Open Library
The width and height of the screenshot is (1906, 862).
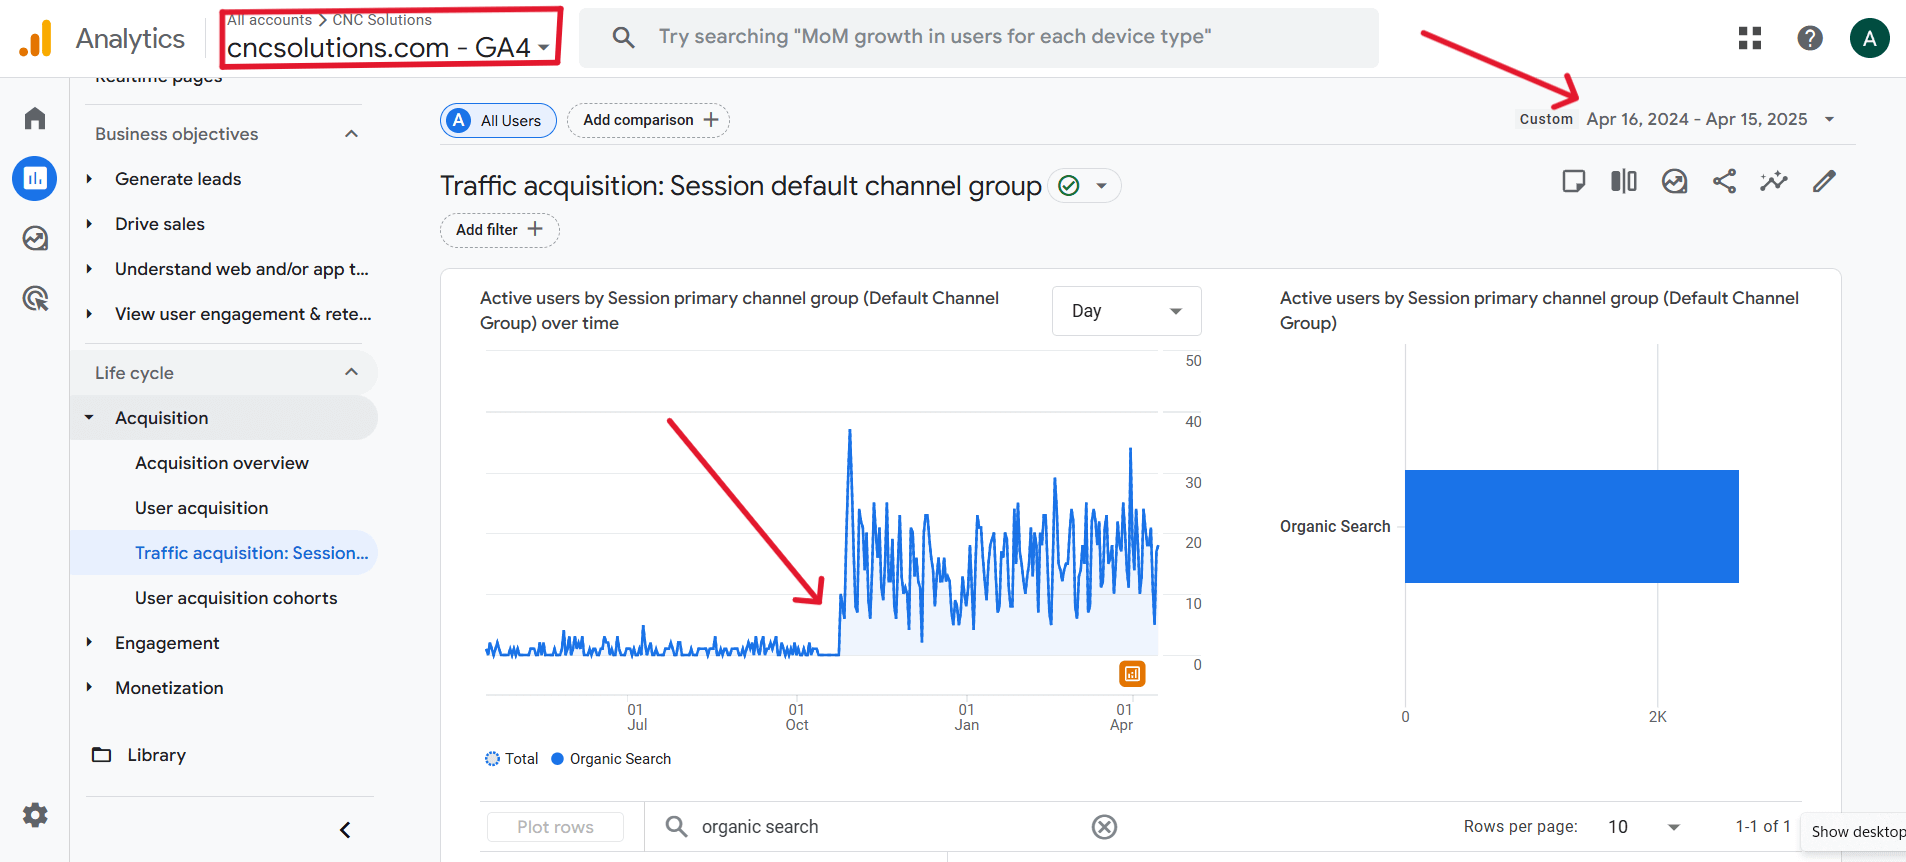click(156, 755)
